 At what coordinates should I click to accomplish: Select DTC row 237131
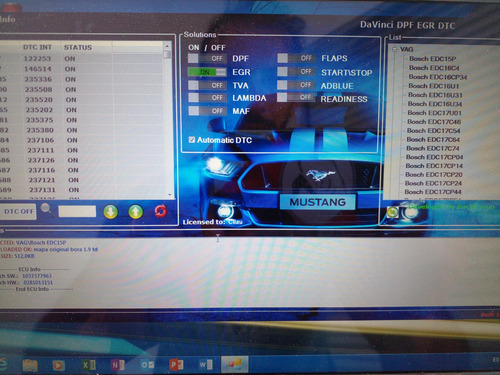click(x=83, y=190)
